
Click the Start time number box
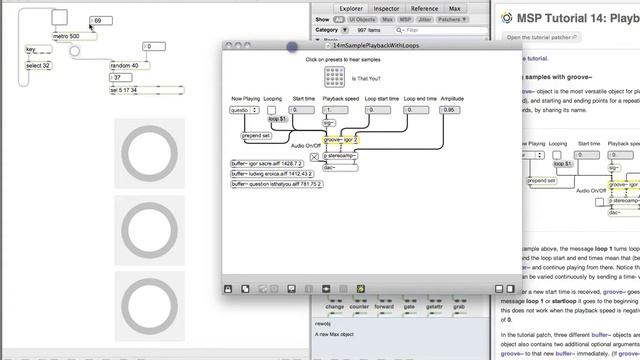click(302, 110)
